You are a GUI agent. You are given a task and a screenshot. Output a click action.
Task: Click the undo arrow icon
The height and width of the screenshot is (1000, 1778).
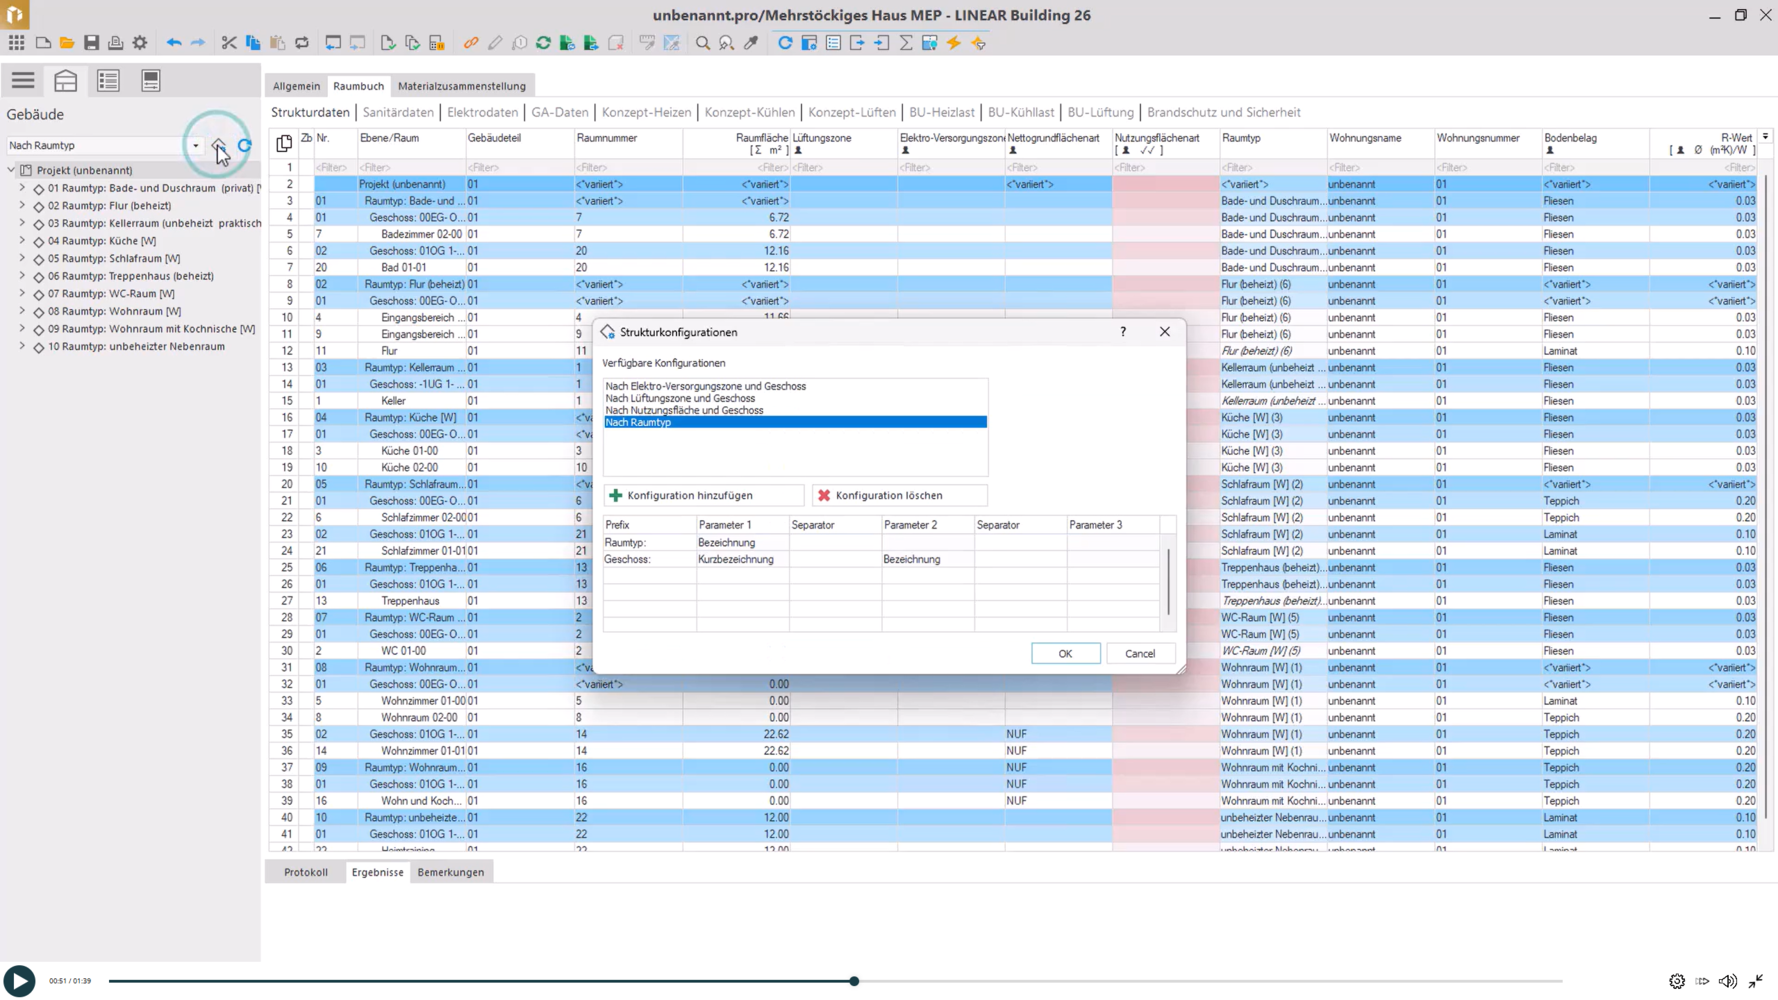coord(174,43)
